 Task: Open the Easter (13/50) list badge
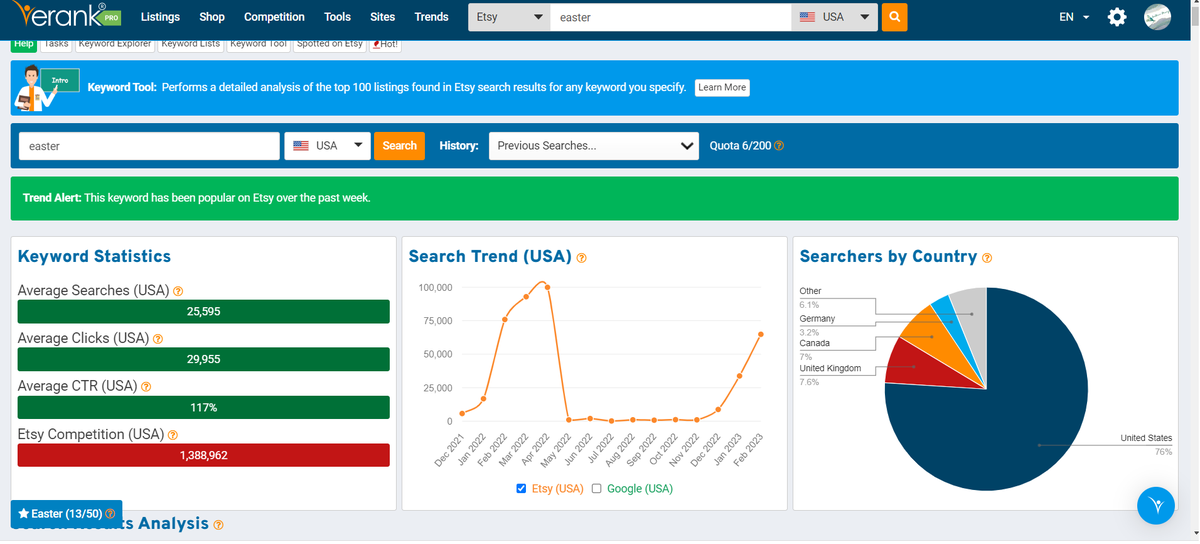(66, 514)
